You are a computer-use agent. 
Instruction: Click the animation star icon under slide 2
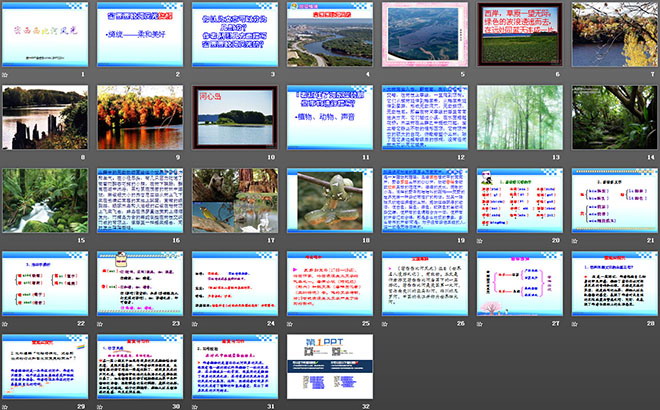101,75
